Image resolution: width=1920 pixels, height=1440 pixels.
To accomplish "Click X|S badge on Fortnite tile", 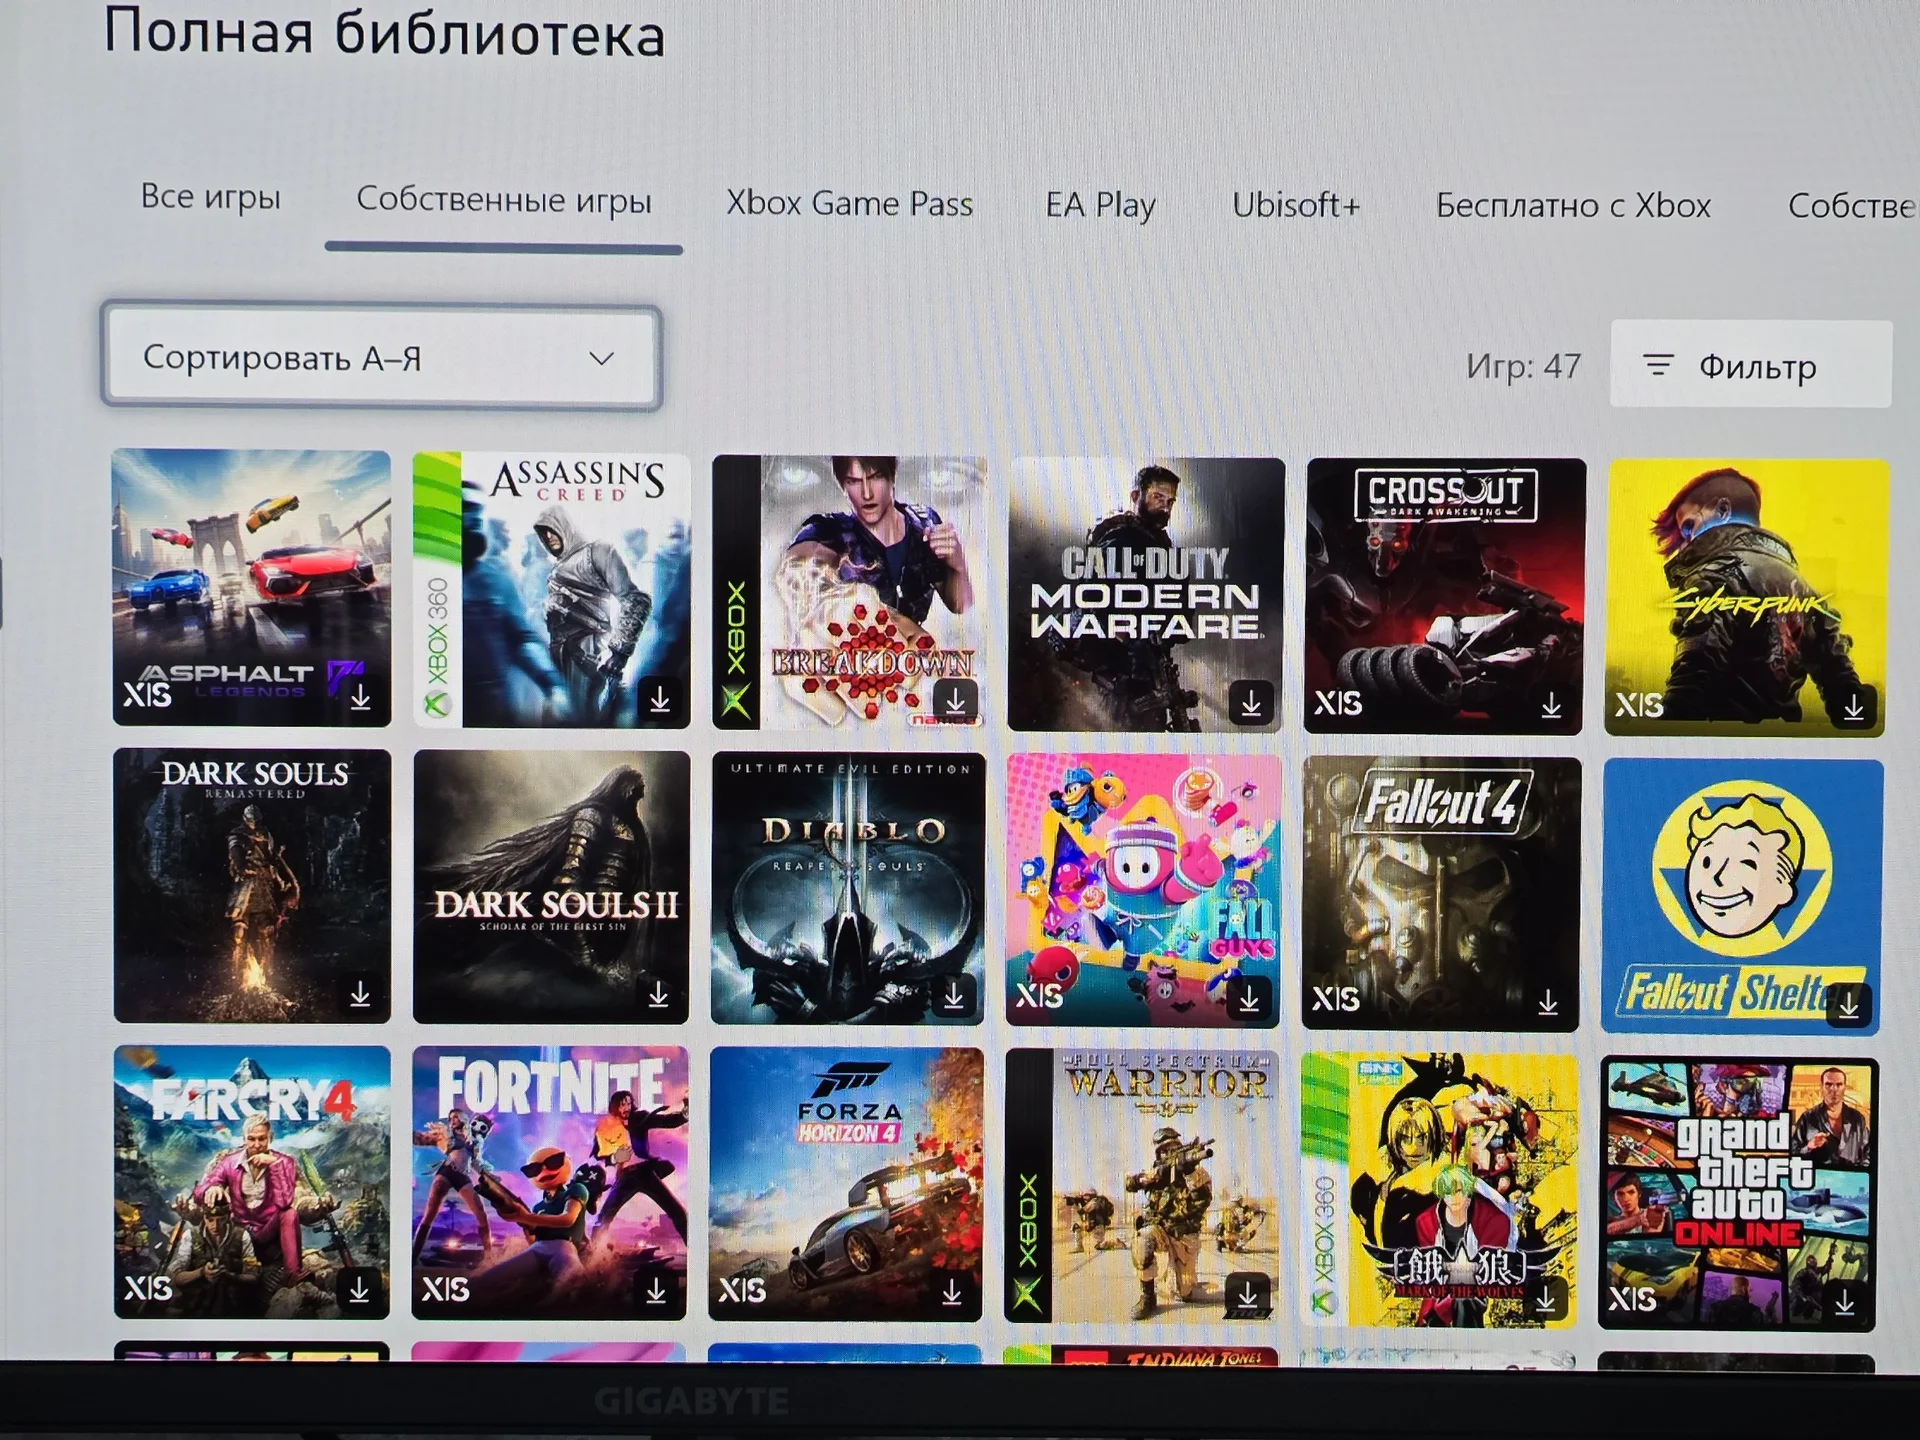I will pyautogui.click(x=445, y=1289).
